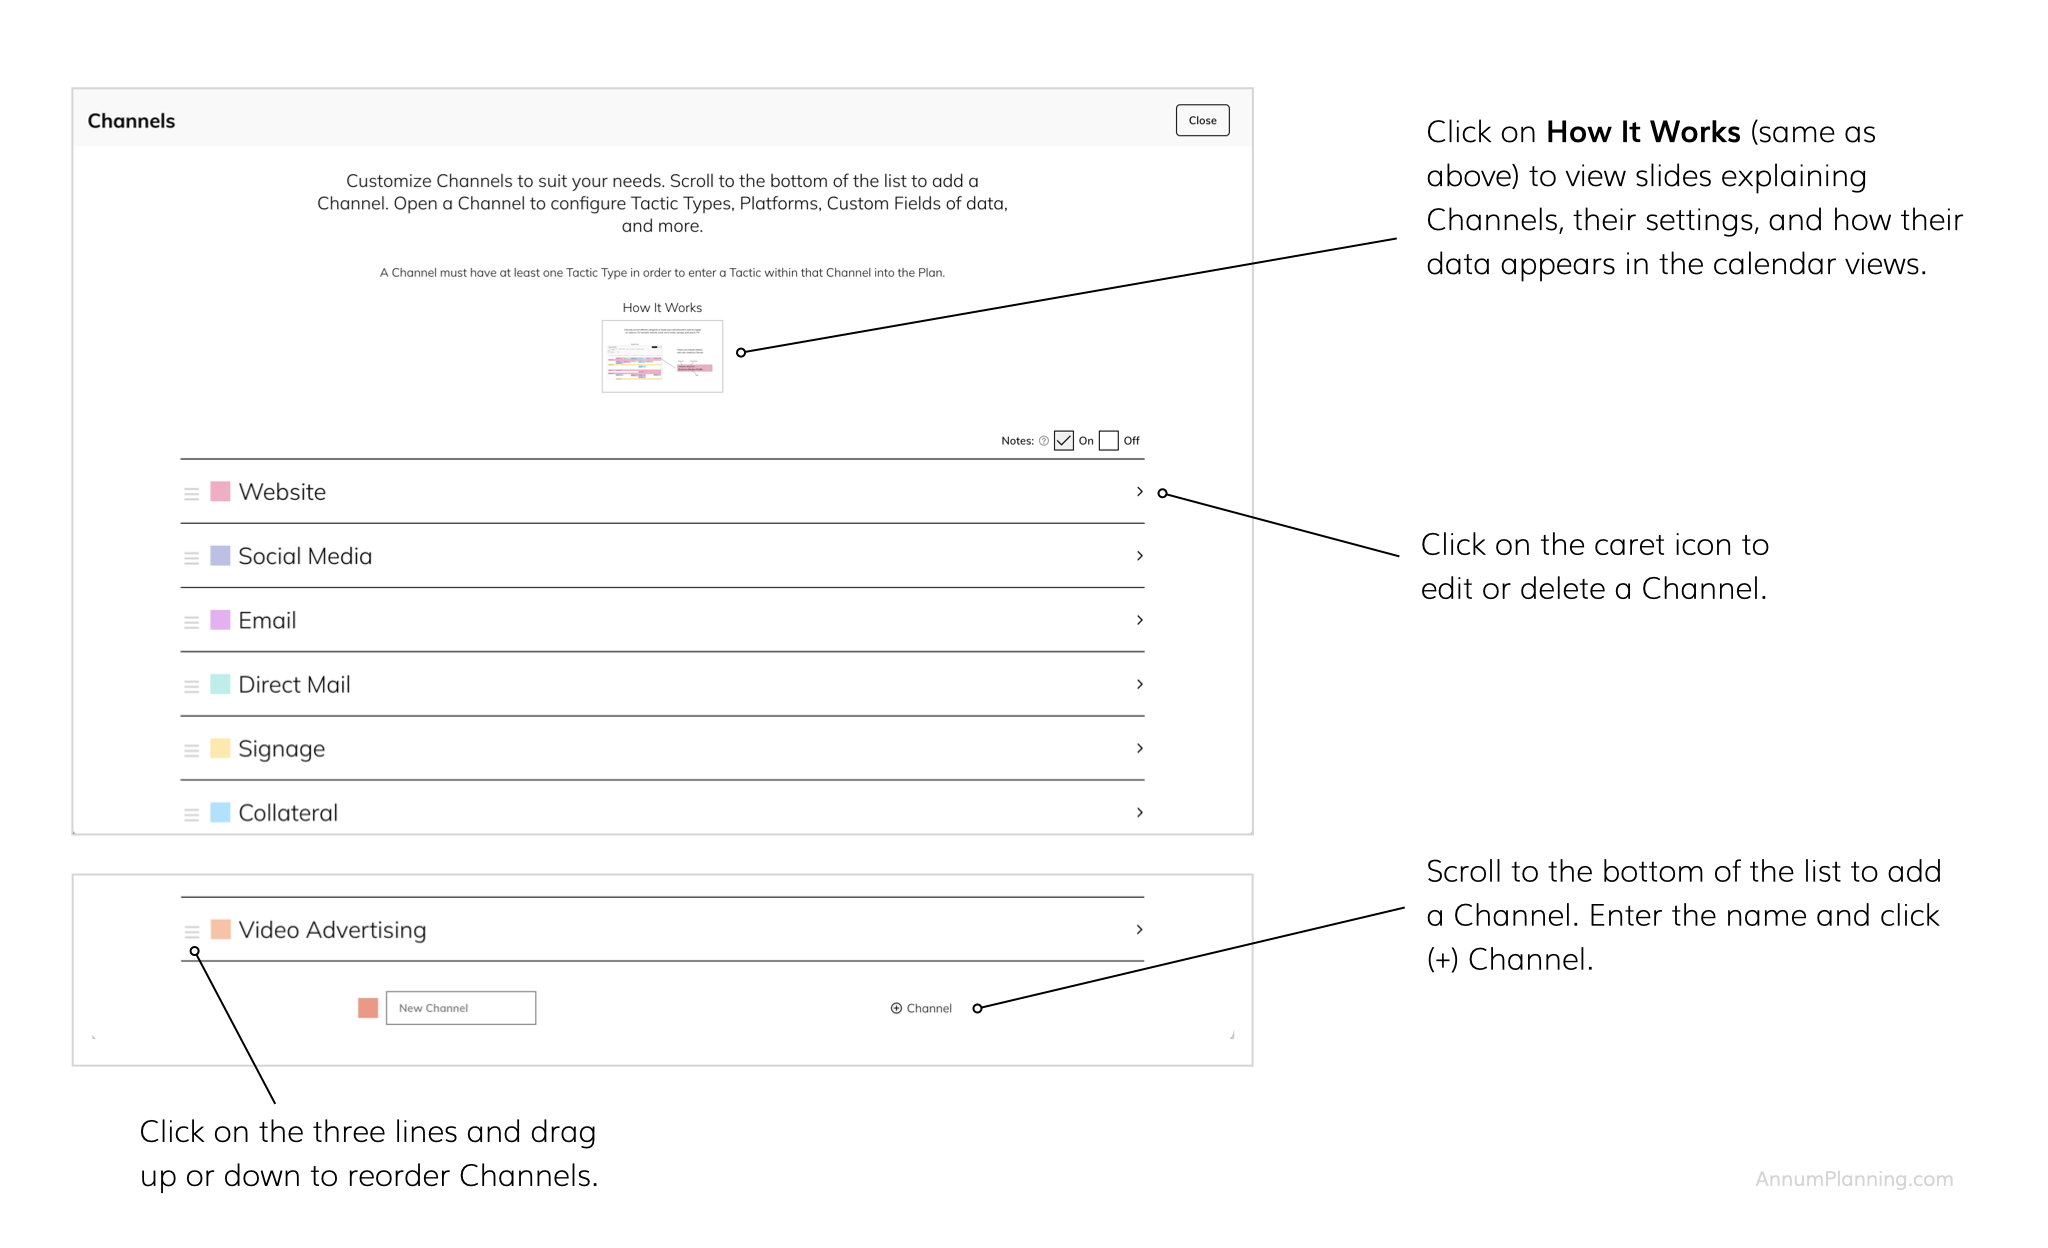Check the Notes On checkbox
This screenshot has width=2048, height=1248.
point(1064,441)
